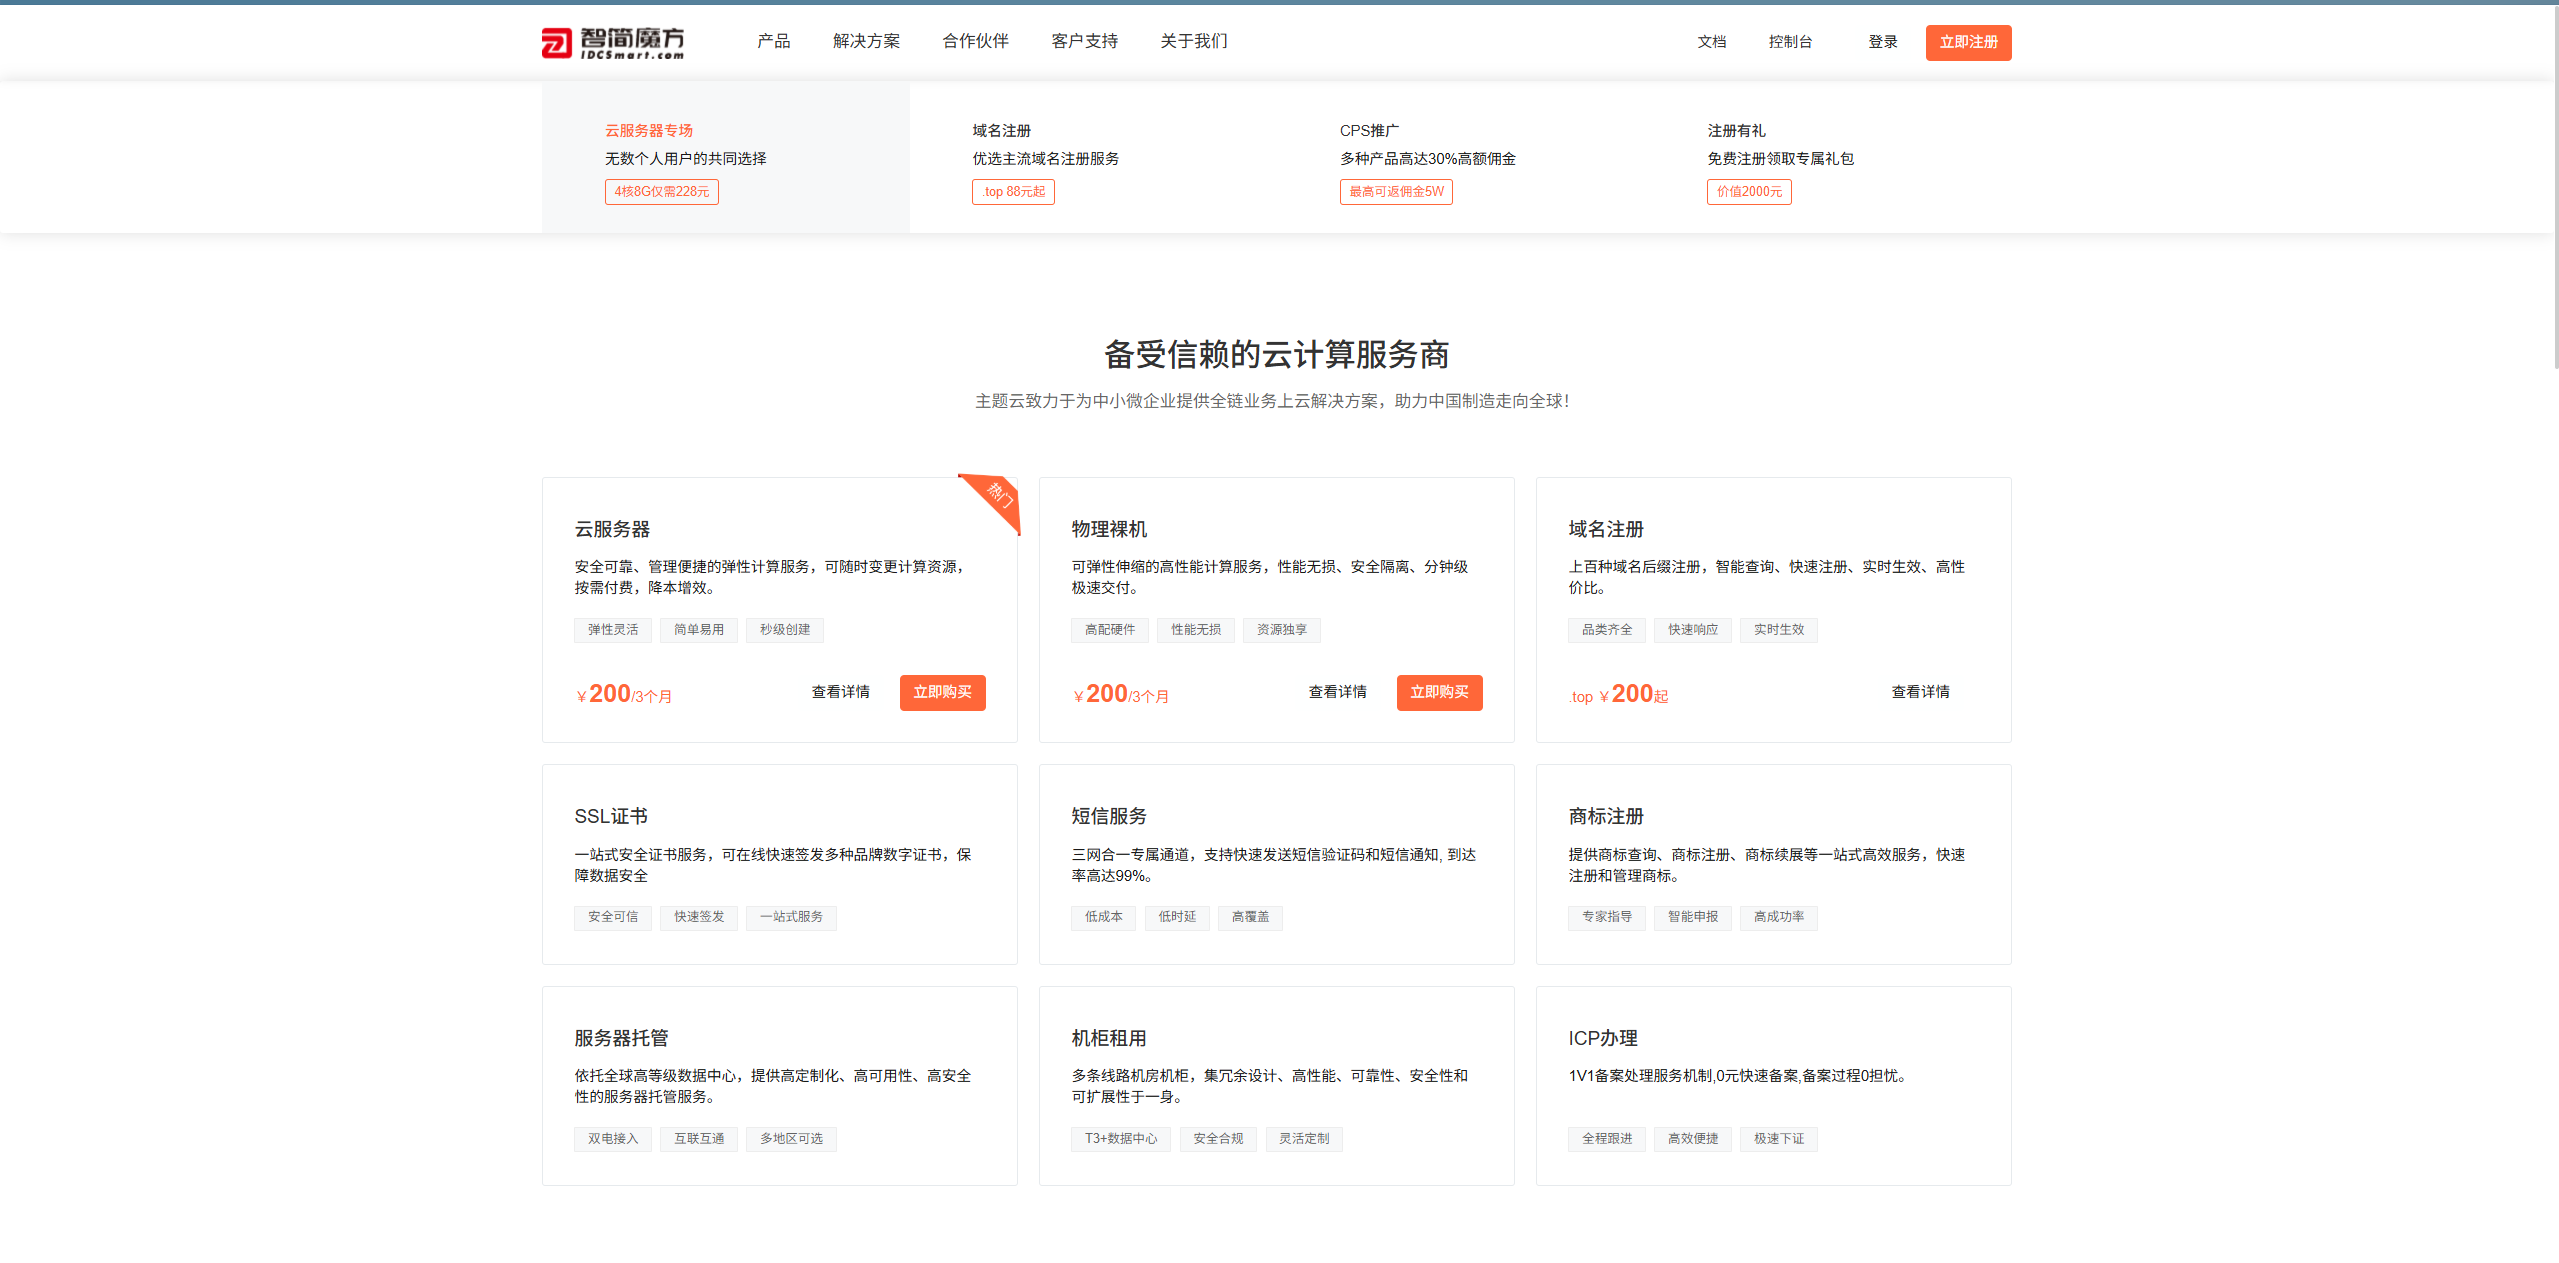Click the 最高可返佣金5W tag

(1396, 192)
